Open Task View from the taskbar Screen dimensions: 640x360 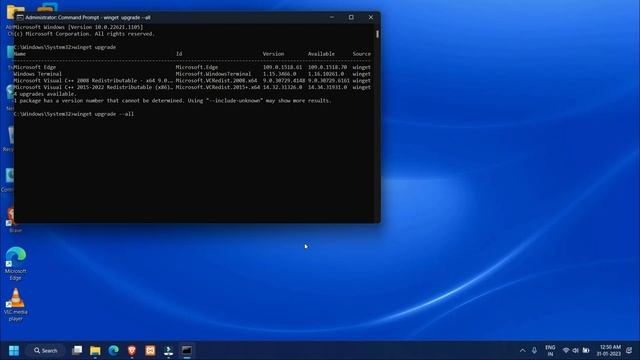point(77,351)
